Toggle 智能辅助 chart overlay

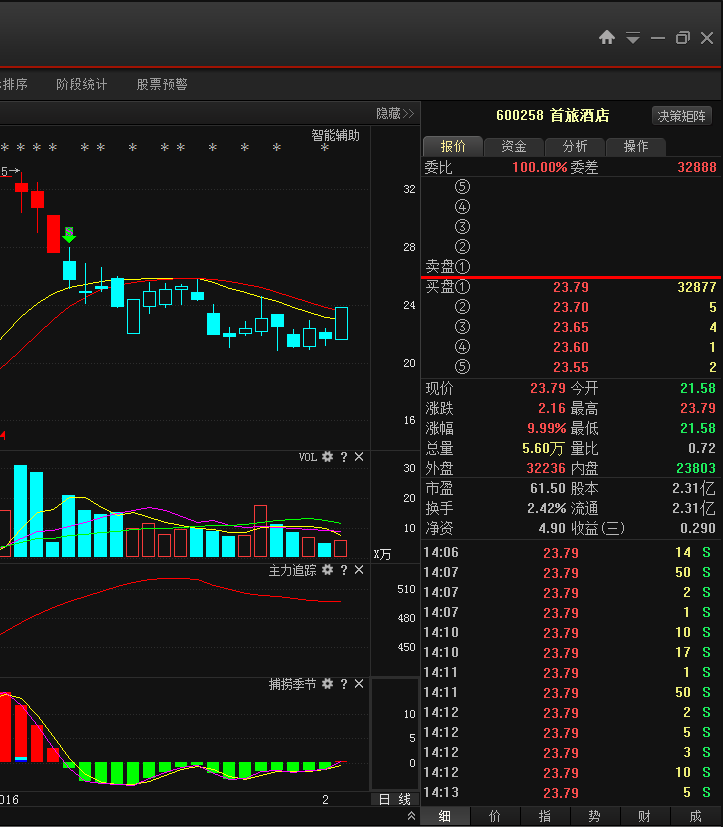click(335, 135)
